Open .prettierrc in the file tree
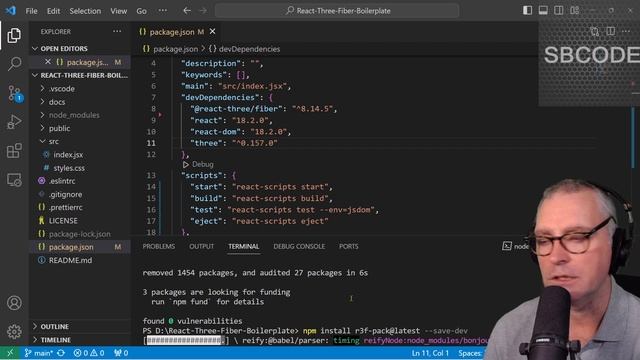This screenshot has width=640, height=360. (x=80, y=207)
